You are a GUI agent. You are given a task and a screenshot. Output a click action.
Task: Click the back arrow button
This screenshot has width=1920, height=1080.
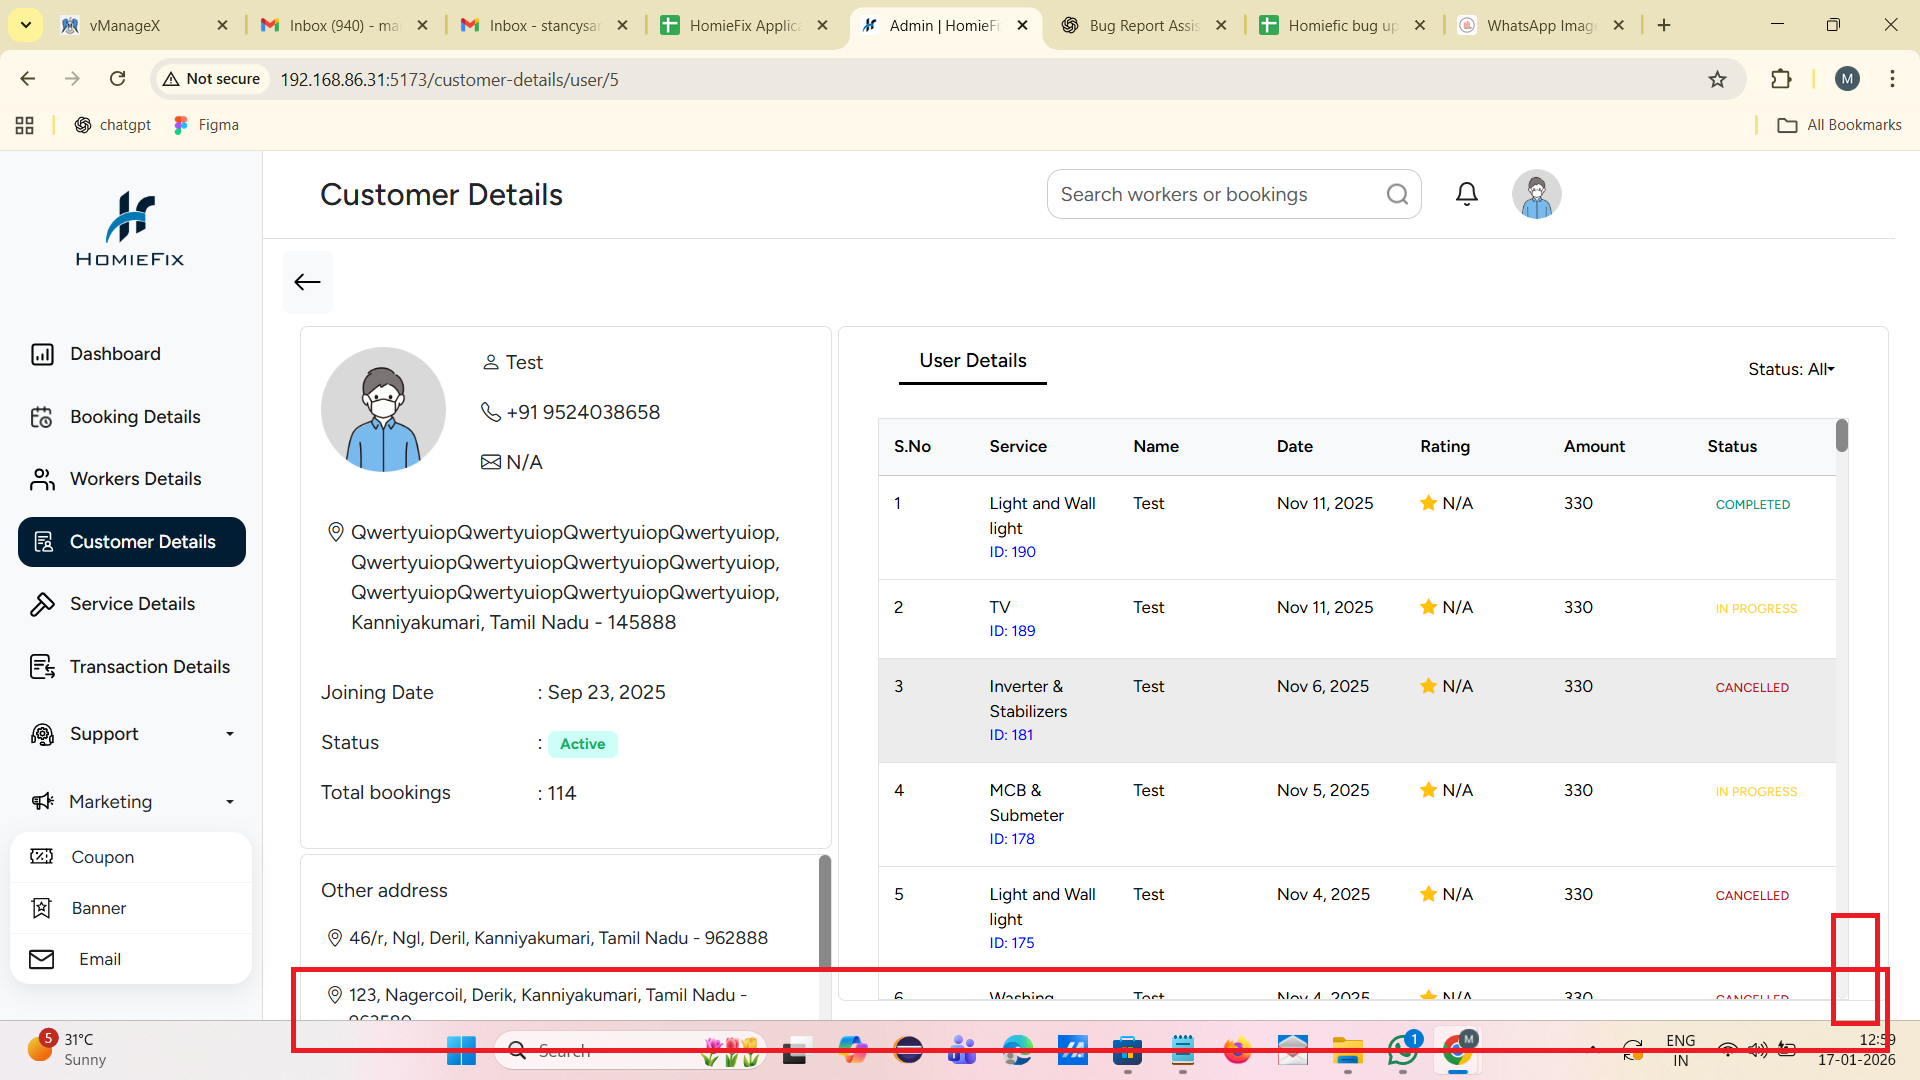[x=307, y=282]
